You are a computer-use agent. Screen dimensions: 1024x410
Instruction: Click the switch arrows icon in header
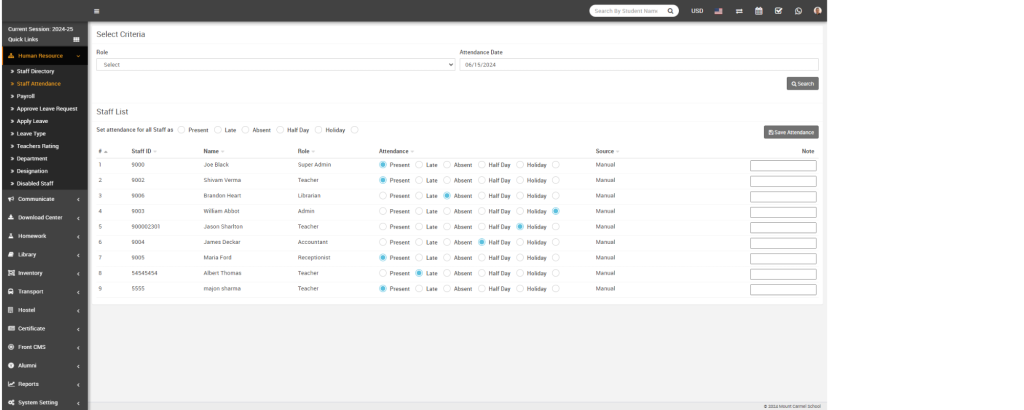point(739,11)
